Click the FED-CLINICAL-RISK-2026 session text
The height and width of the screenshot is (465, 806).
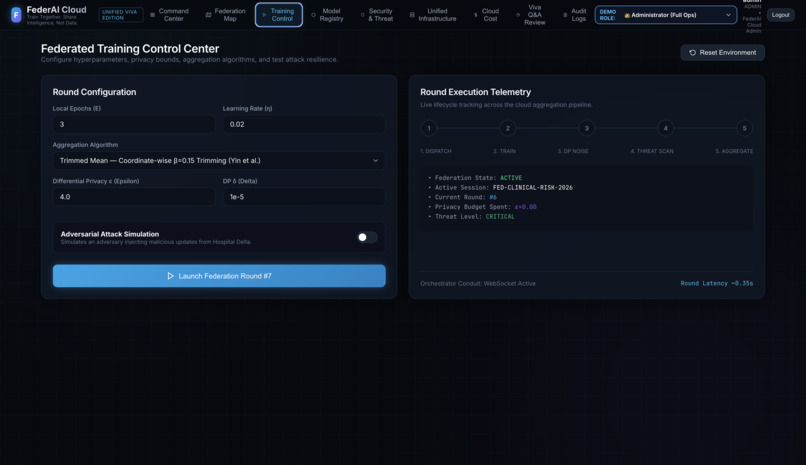point(533,188)
